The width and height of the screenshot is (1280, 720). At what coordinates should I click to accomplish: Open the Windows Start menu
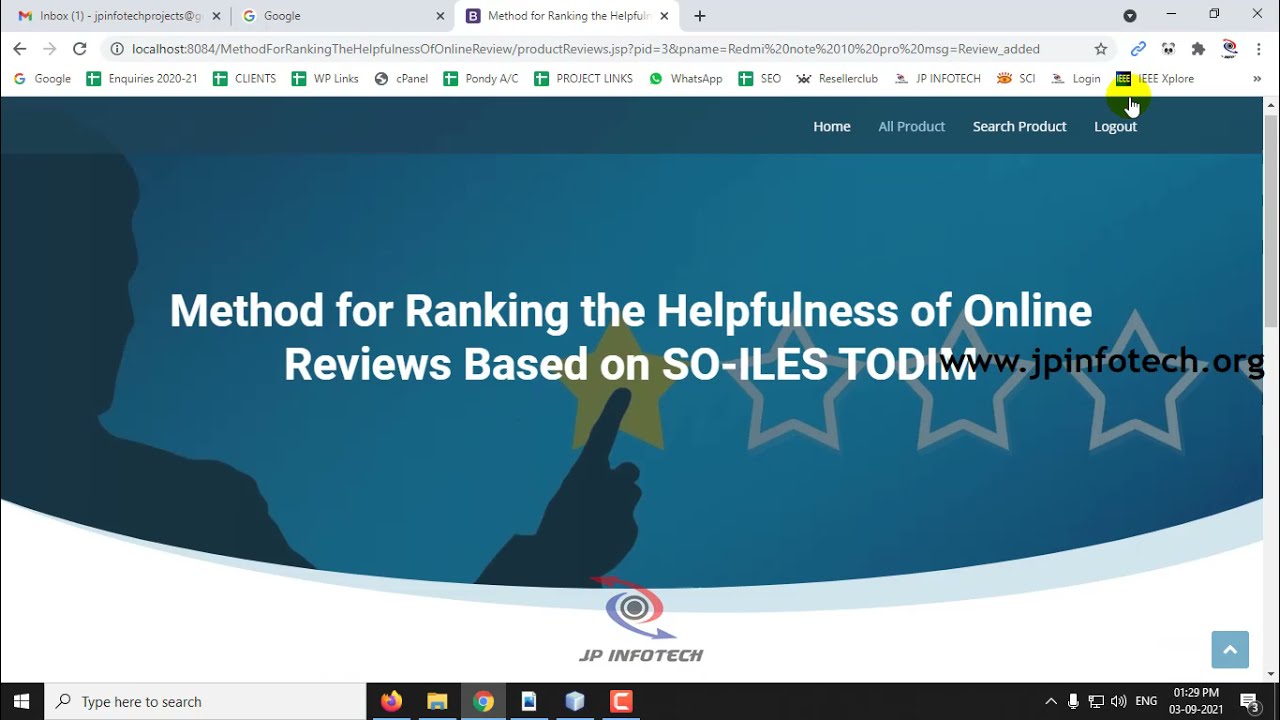point(22,702)
